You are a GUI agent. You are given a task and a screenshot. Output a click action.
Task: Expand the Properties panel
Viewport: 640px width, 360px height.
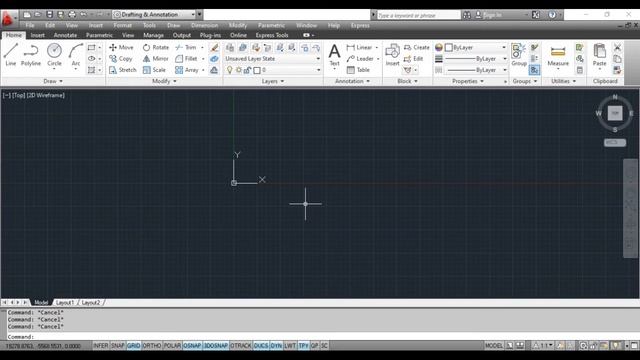(x=468, y=81)
